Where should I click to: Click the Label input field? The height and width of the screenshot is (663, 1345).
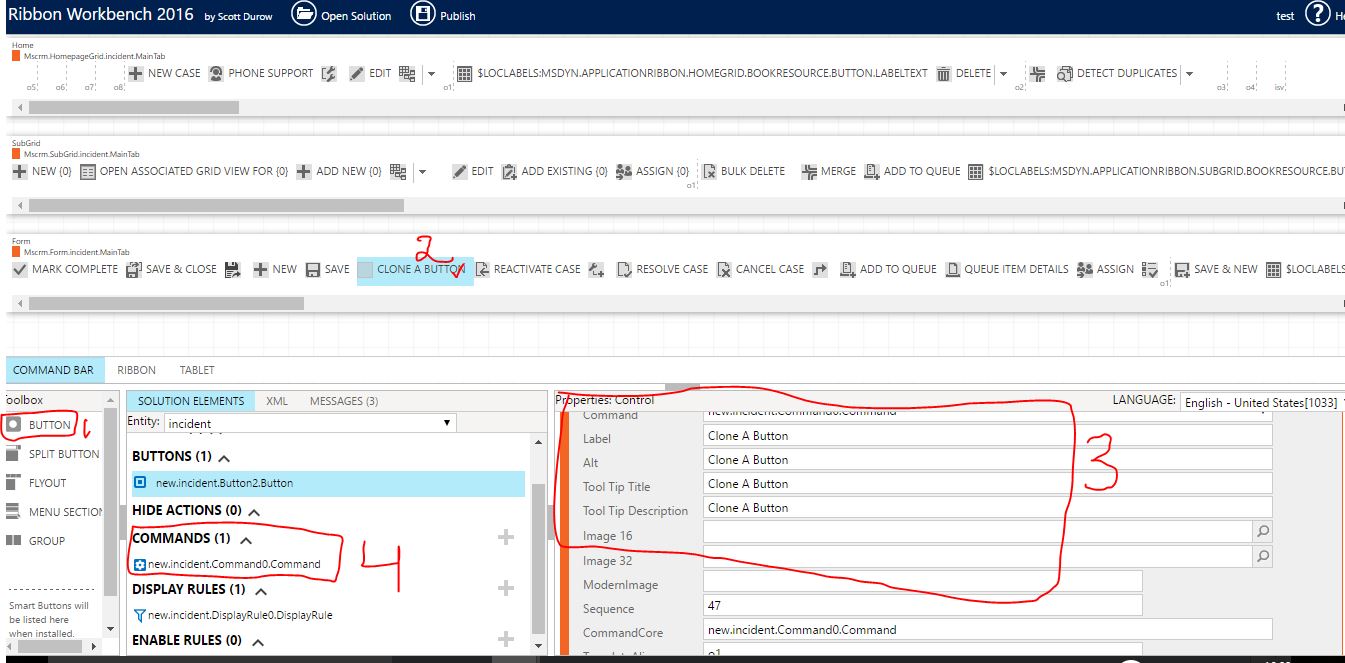pos(988,436)
